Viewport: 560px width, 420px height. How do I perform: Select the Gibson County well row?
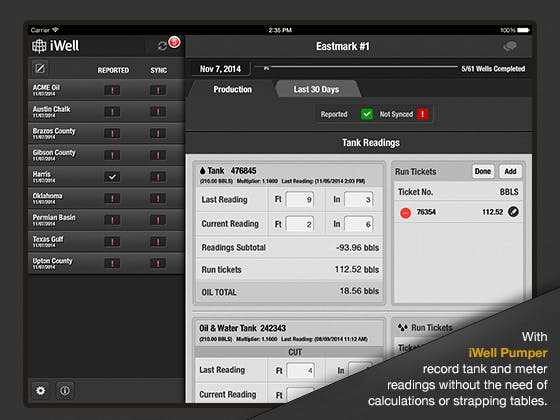[106, 155]
